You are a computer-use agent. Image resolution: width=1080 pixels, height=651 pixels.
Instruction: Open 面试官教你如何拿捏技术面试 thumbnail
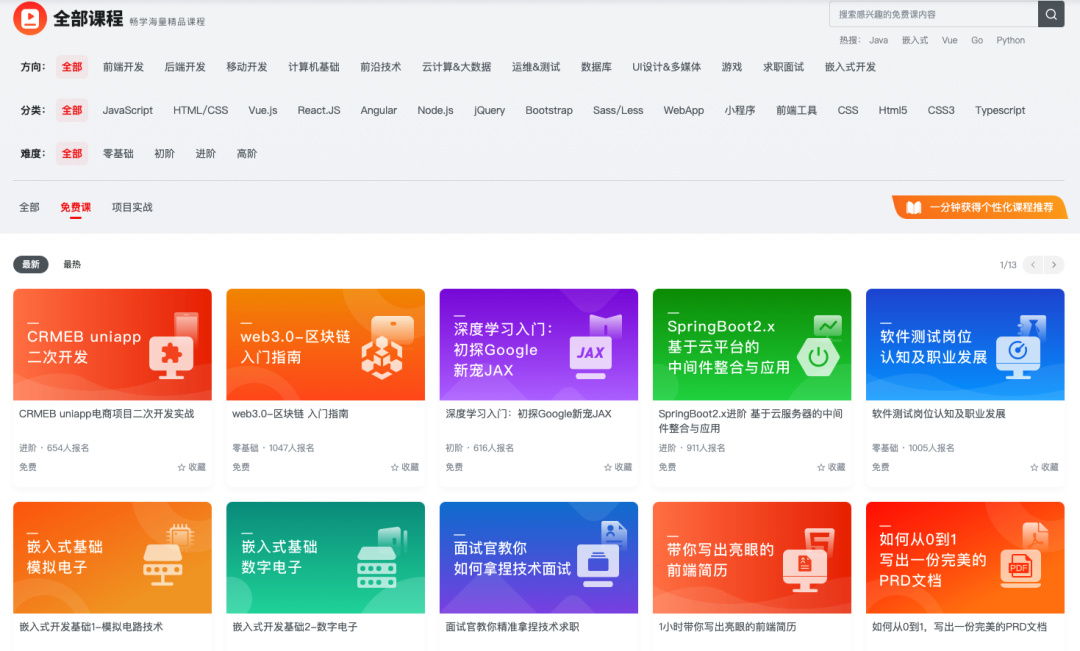[539, 557]
